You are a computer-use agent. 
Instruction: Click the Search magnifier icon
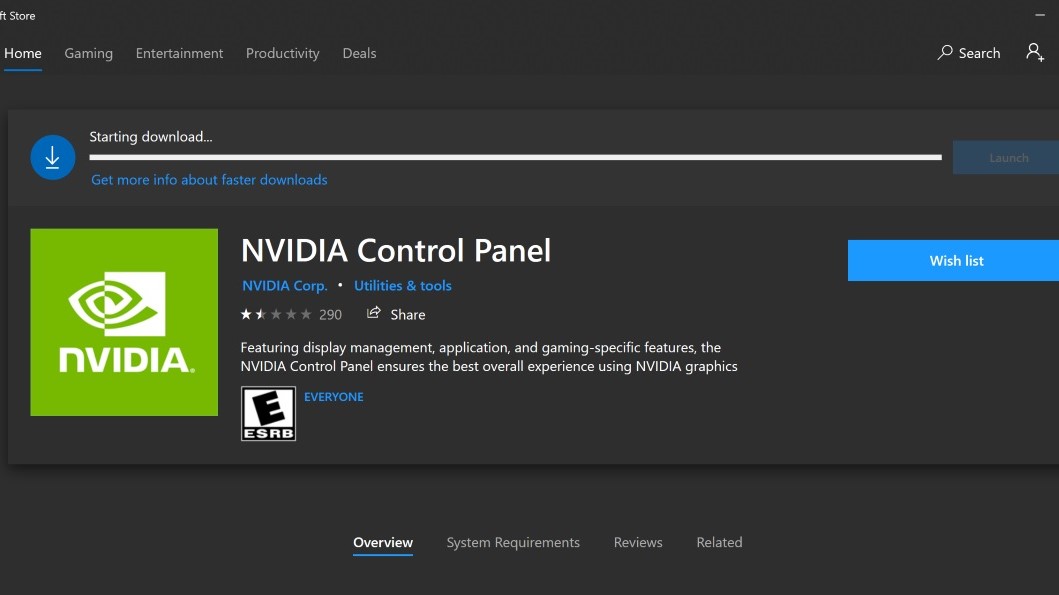coord(945,53)
